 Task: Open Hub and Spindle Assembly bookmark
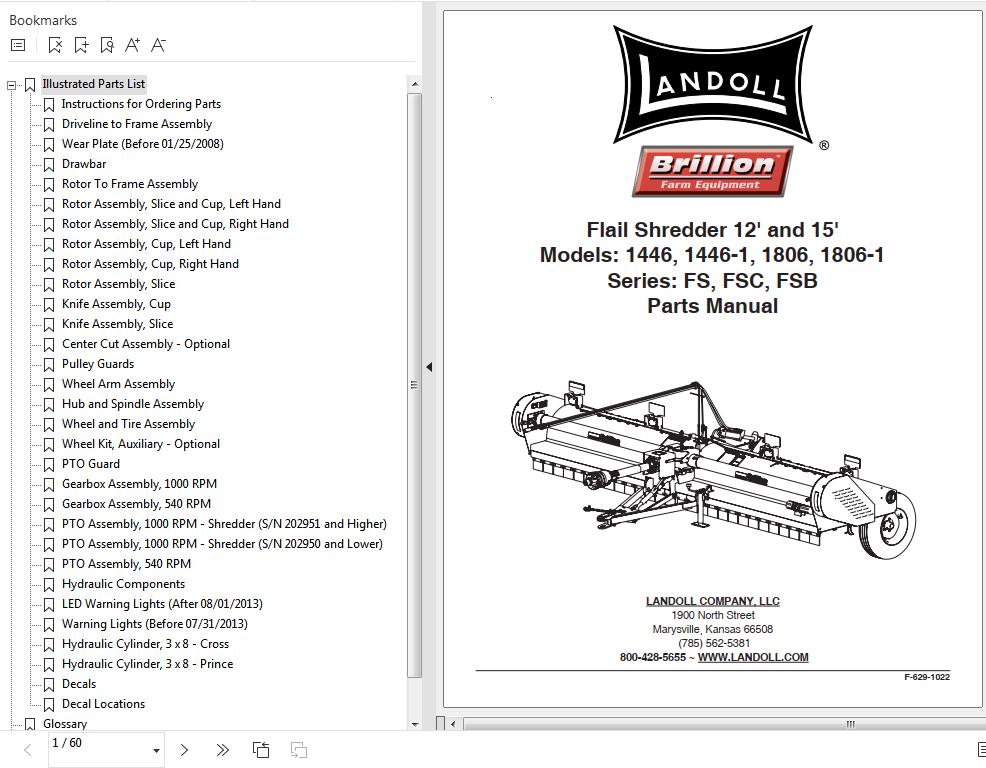(x=133, y=404)
